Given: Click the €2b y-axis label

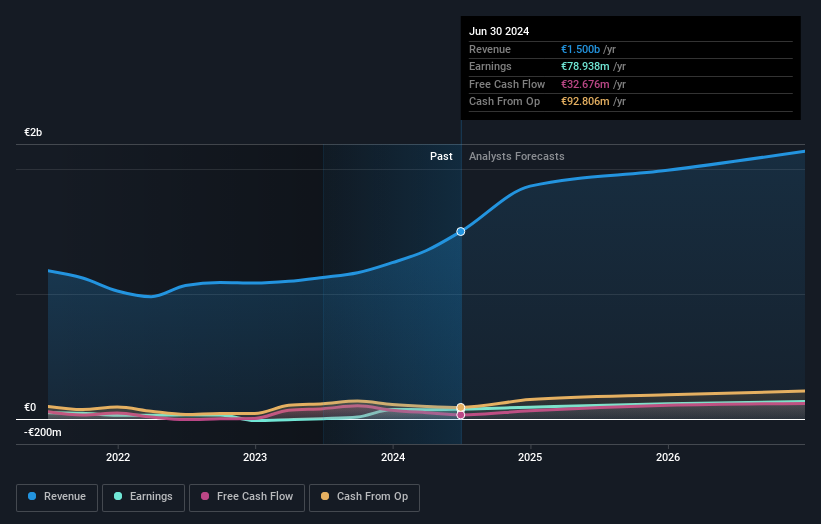Looking at the screenshot, I should [x=33, y=132].
